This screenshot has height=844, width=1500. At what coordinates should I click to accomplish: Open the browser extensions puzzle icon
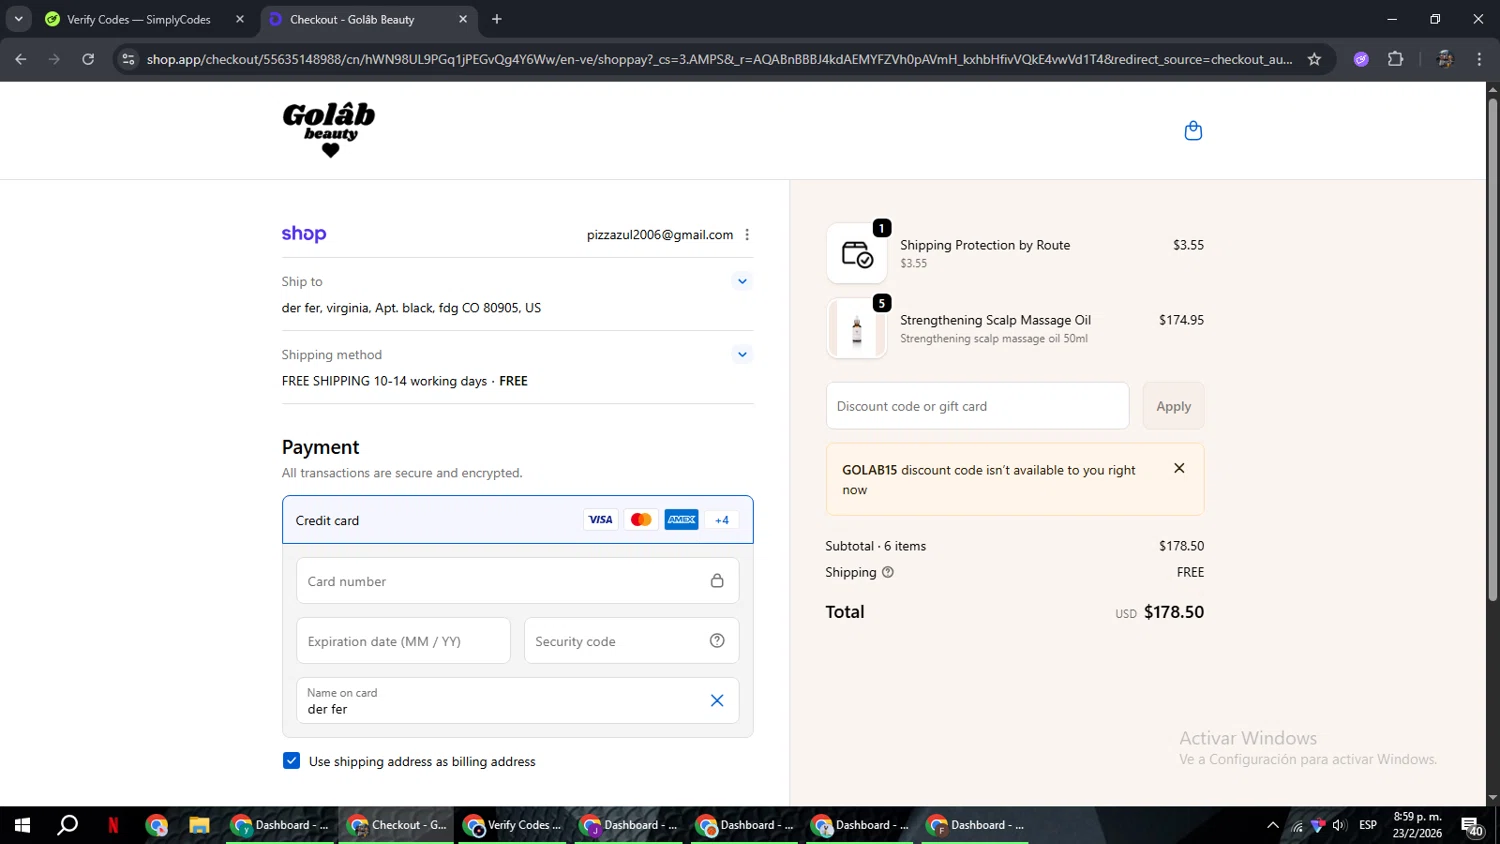(1396, 59)
